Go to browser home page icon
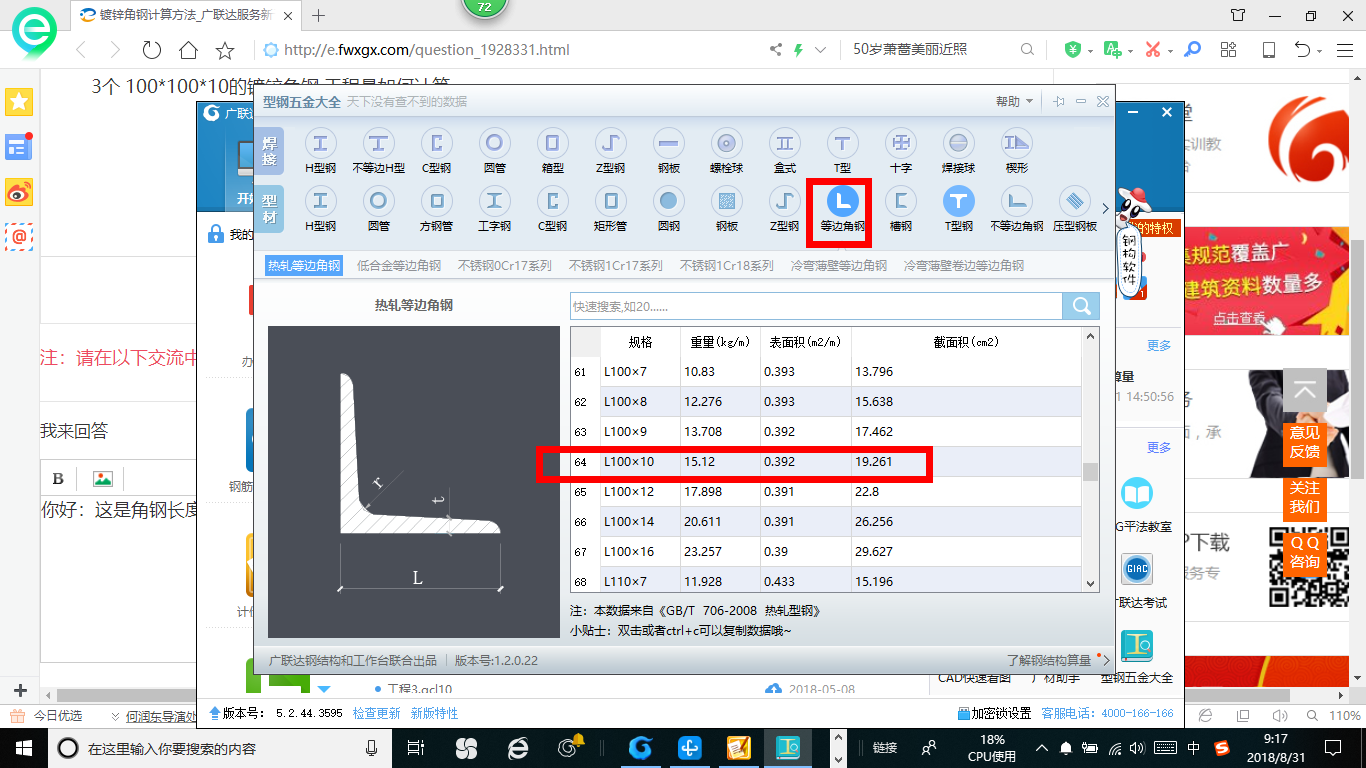 (188, 50)
